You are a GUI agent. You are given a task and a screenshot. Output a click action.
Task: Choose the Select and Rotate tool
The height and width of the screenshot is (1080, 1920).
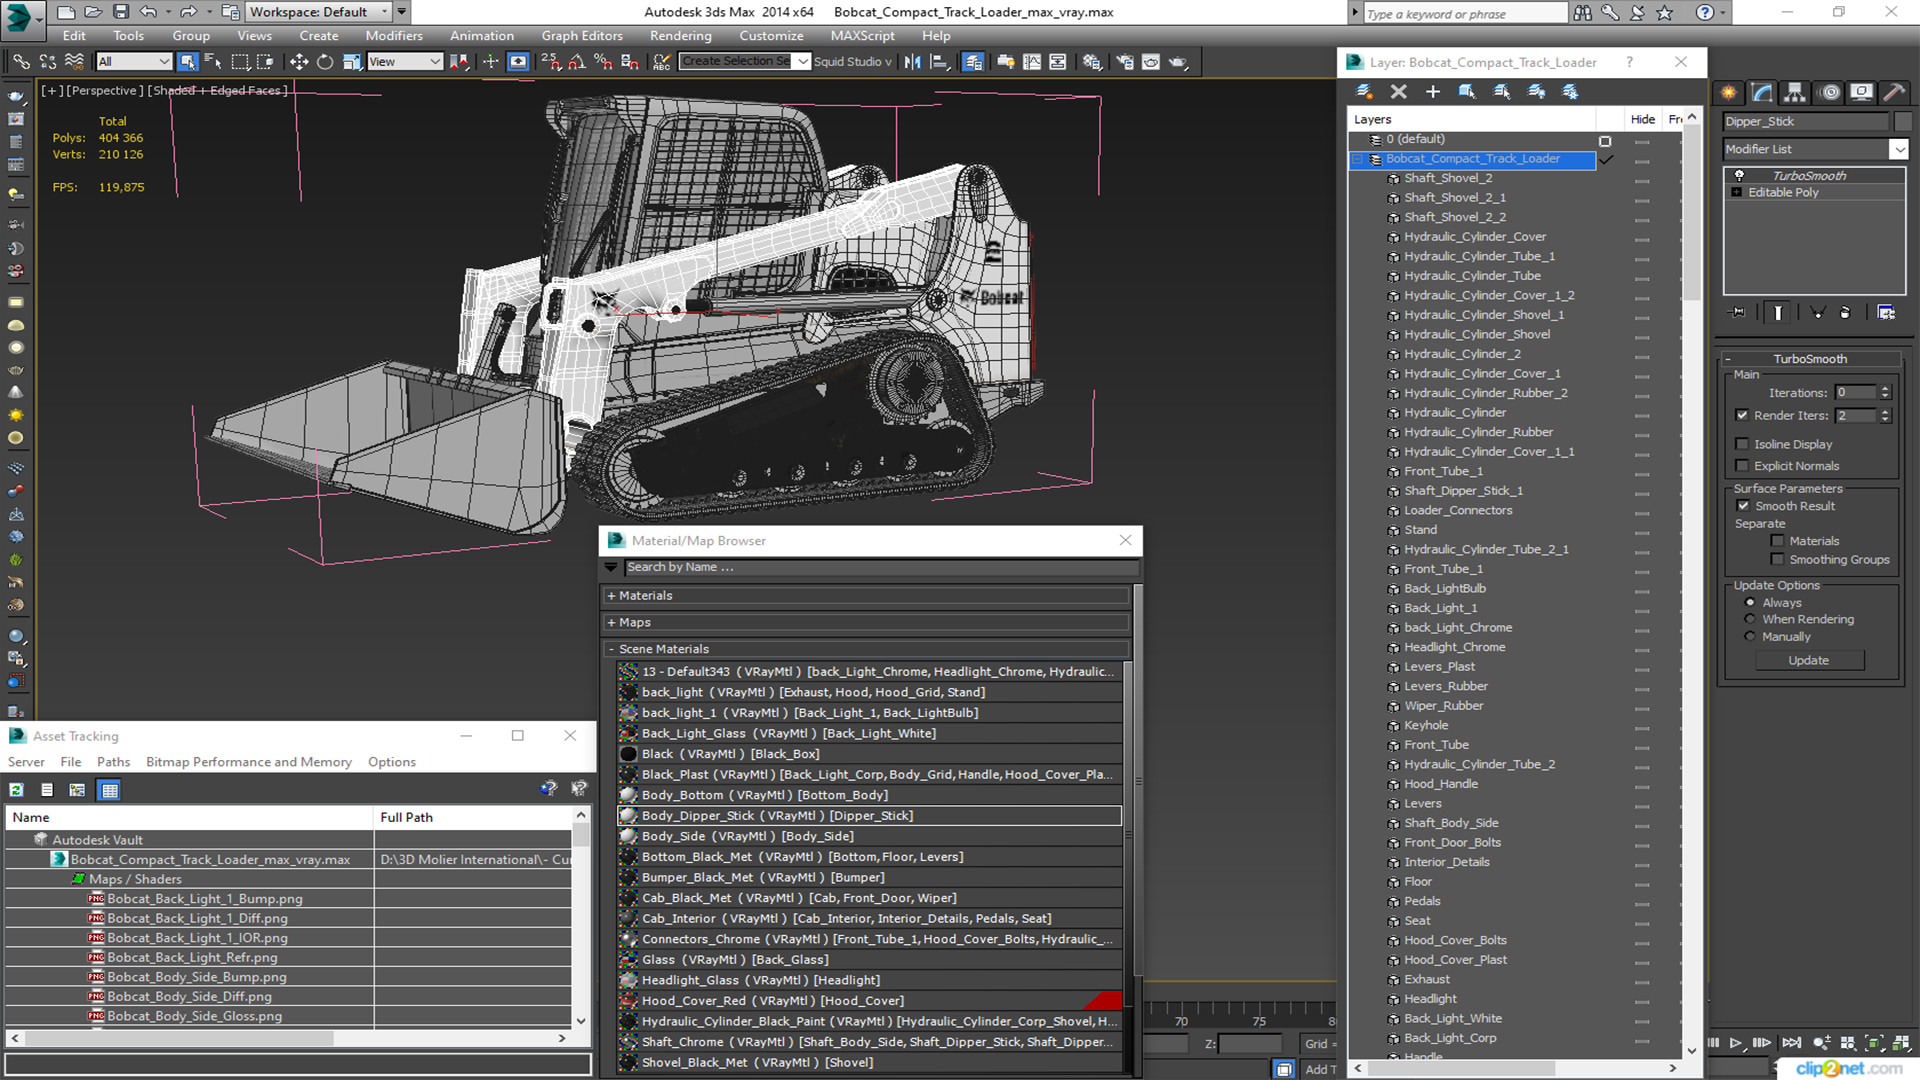tap(325, 62)
